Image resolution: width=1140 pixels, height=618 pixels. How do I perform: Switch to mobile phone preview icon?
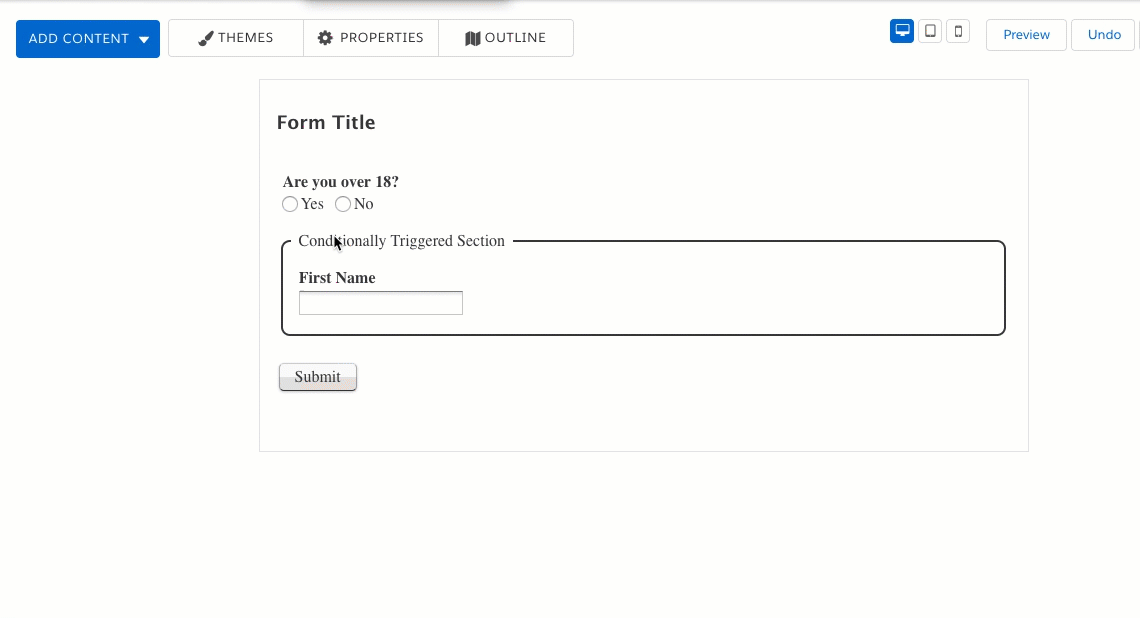[958, 32]
